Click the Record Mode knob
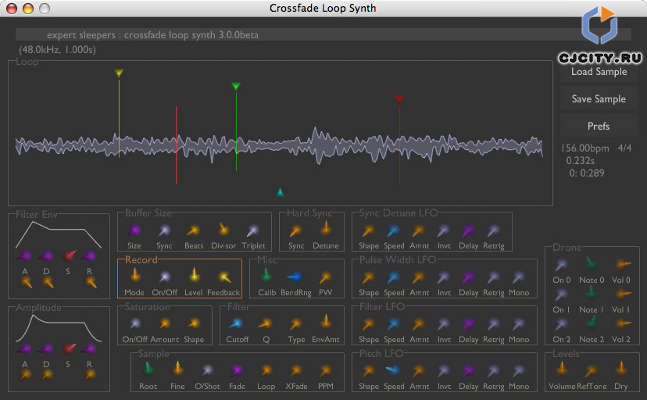647x400 pixels. [x=135, y=275]
